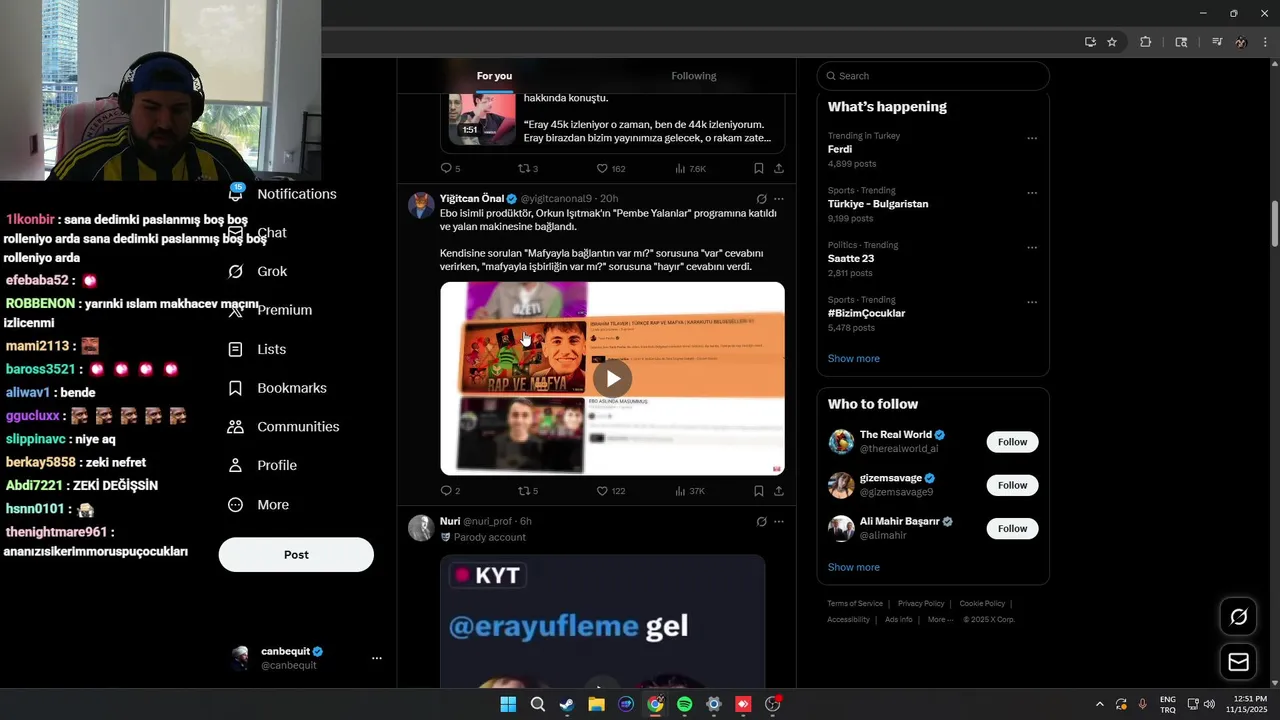
Task: Open the canbequit account switcher menu
Action: click(x=376, y=658)
